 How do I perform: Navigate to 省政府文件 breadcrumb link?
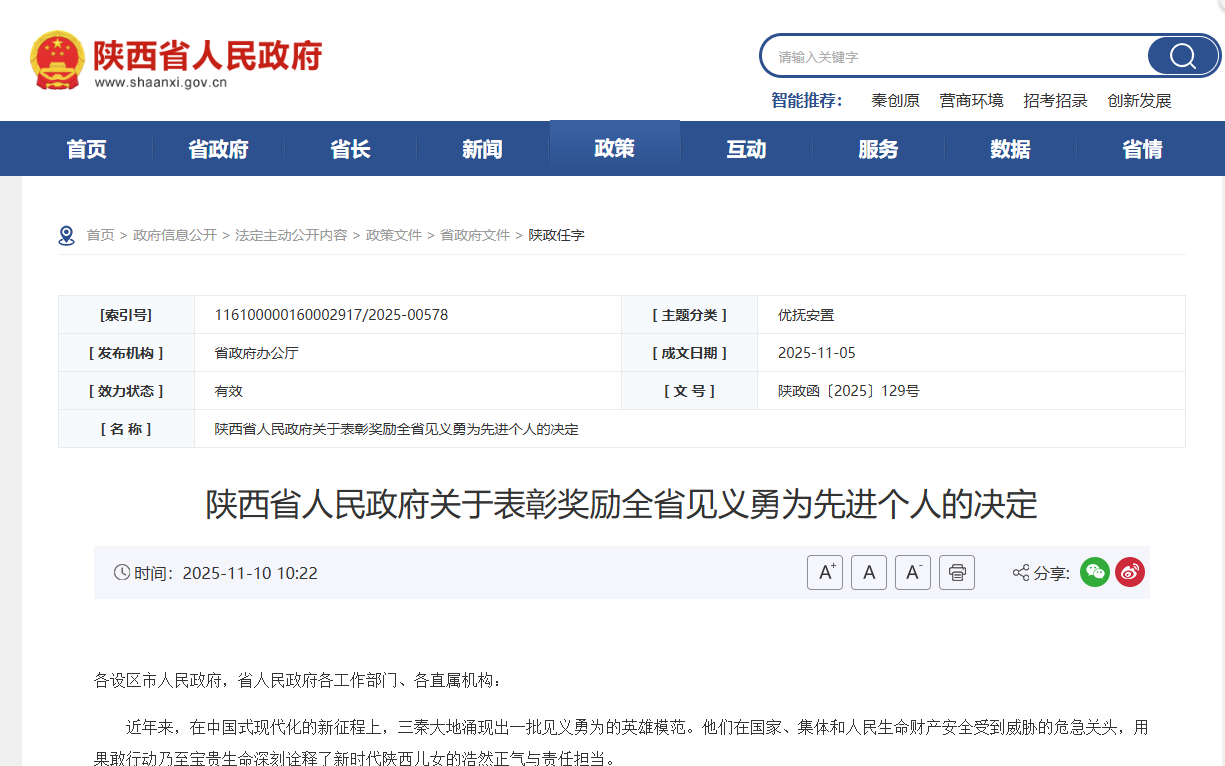(475, 235)
